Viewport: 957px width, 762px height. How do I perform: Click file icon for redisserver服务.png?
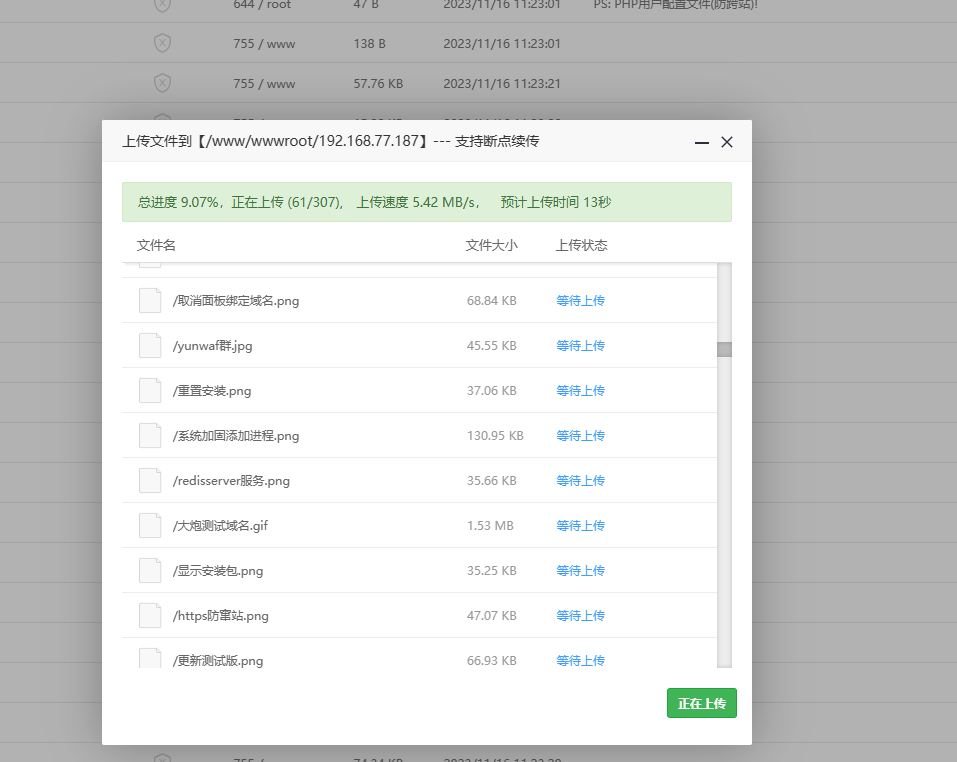click(150, 481)
